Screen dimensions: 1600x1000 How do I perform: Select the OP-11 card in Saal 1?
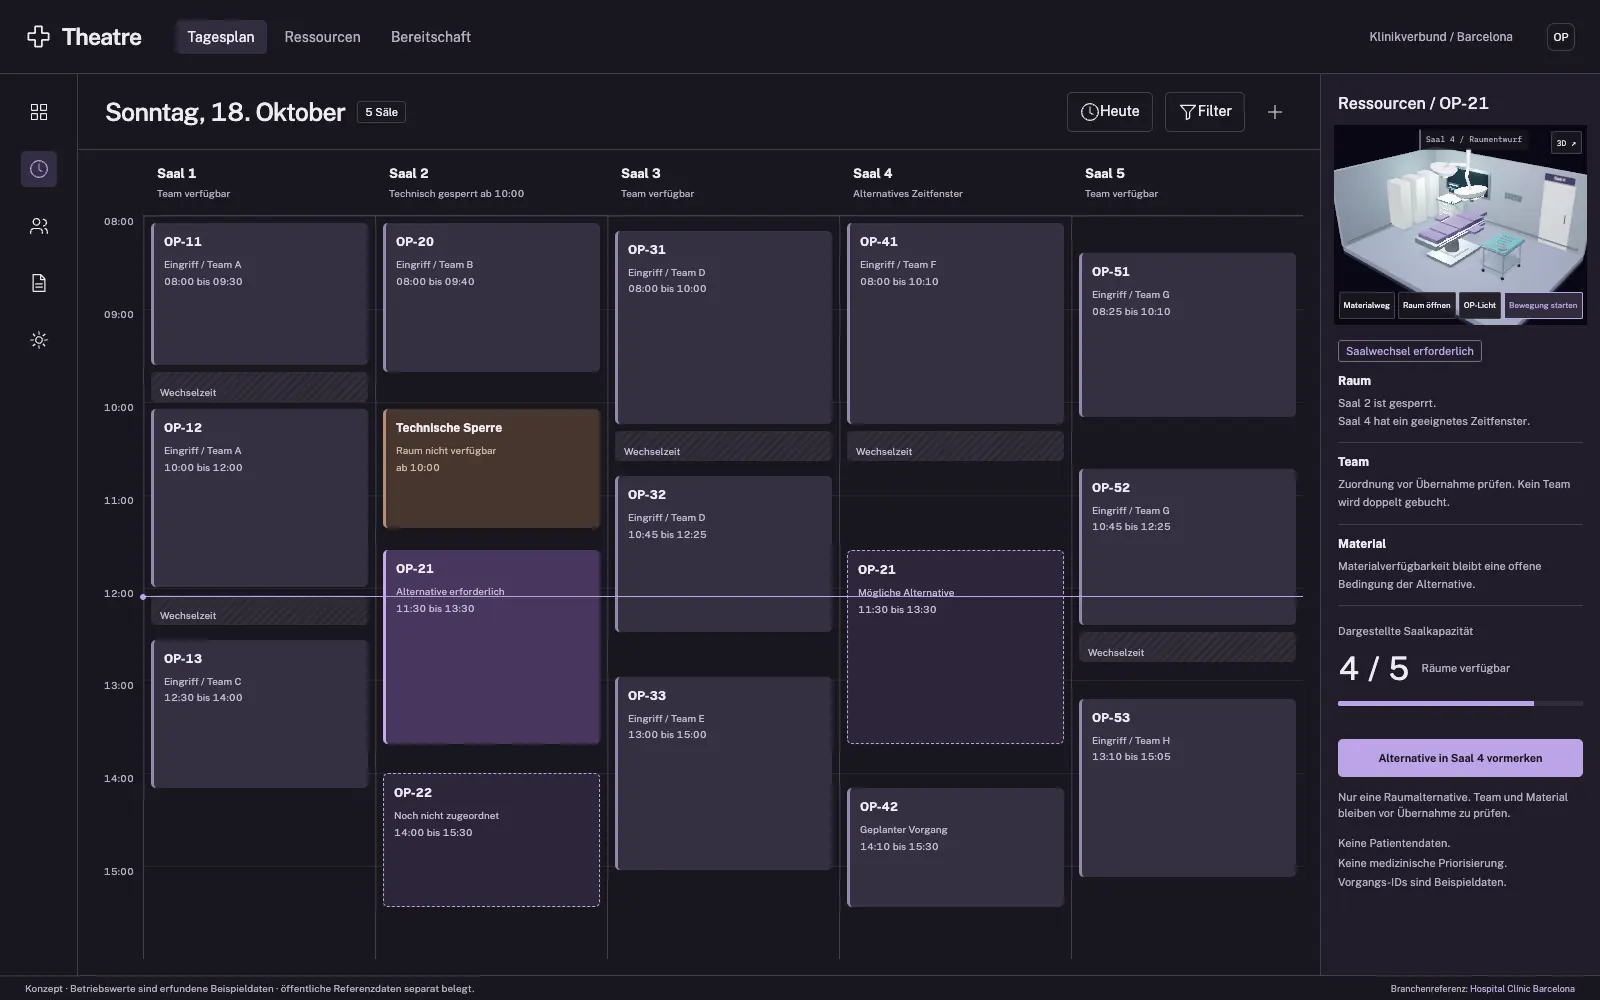pos(260,294)
